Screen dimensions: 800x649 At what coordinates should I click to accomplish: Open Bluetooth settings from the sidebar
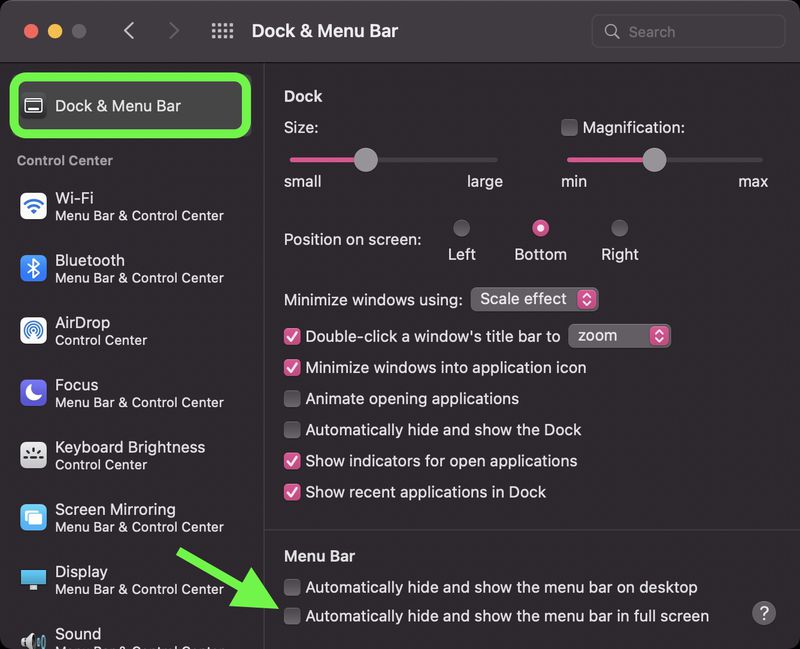coord(80,269)
